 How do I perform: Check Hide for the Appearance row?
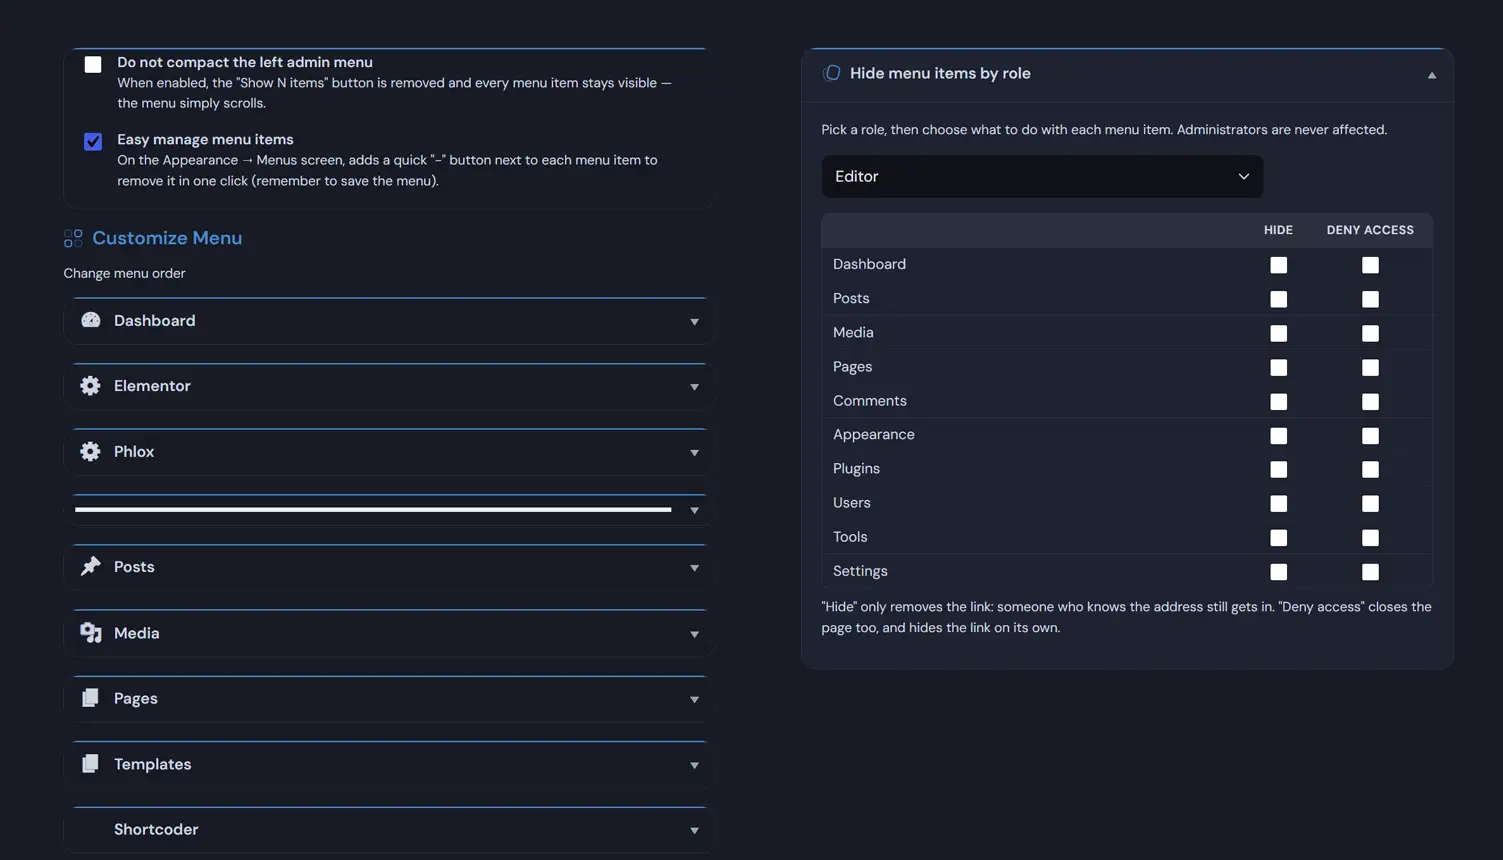tap(1278, 435)
